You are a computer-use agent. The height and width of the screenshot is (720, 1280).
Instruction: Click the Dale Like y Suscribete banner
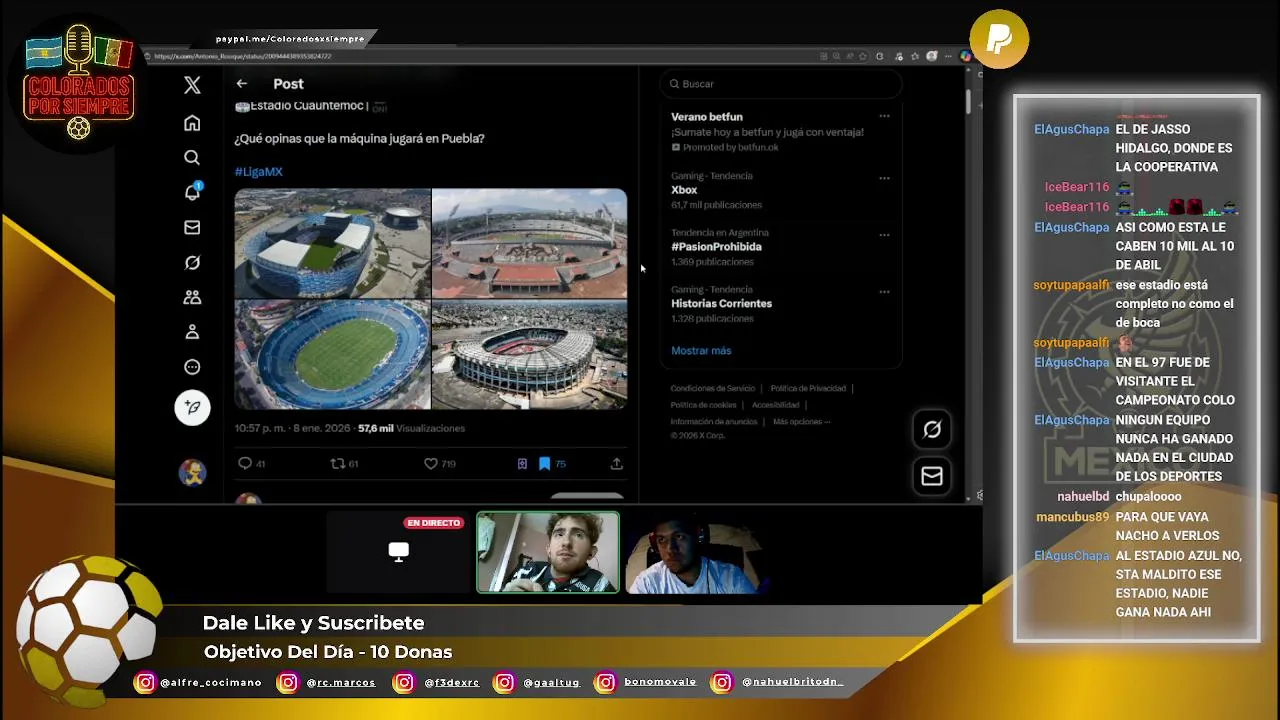tap(313, 623)
